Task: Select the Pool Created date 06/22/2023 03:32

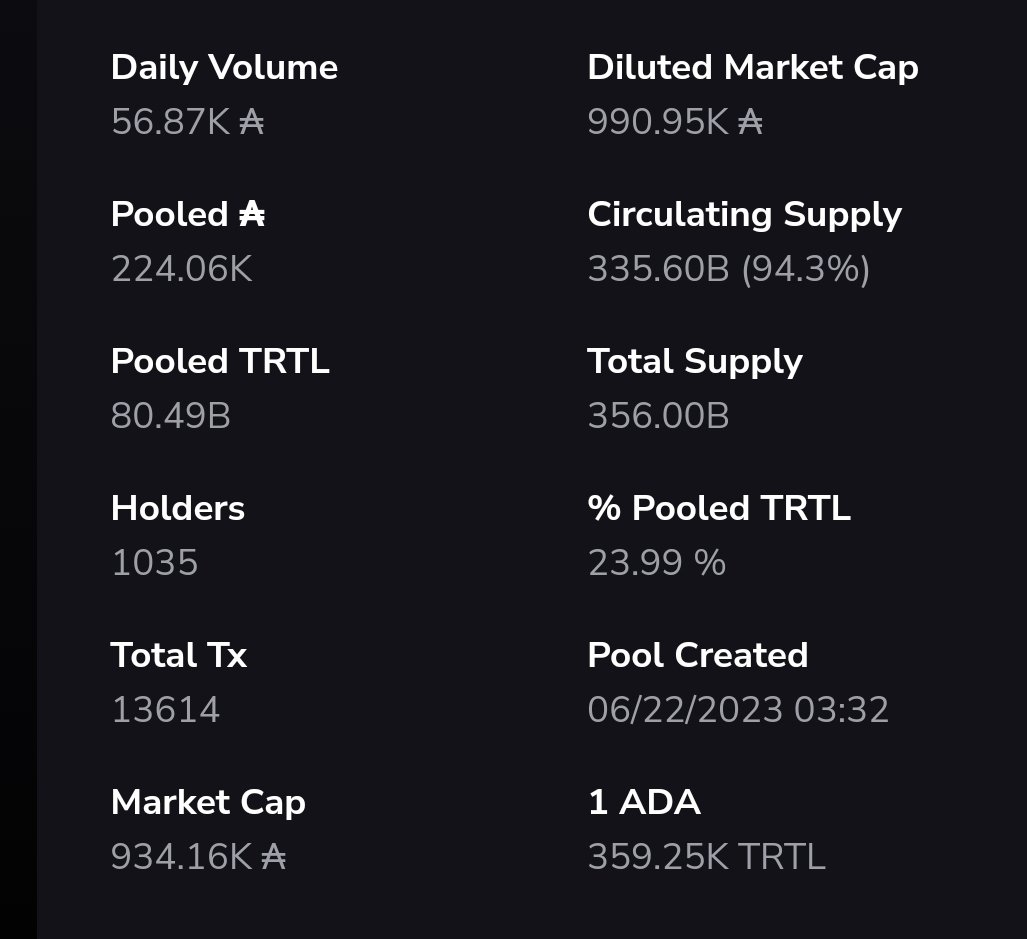Action: point(738,710)
